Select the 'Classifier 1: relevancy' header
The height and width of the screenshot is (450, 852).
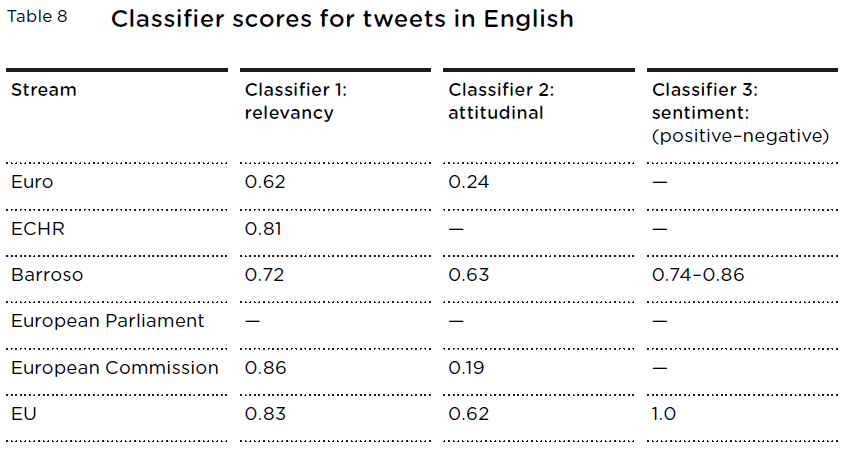296,101
